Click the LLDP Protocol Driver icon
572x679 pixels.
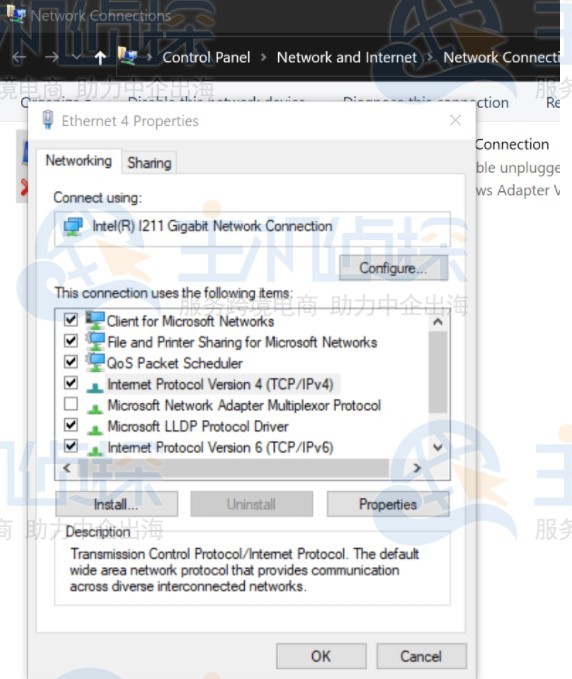coord(94,429)
